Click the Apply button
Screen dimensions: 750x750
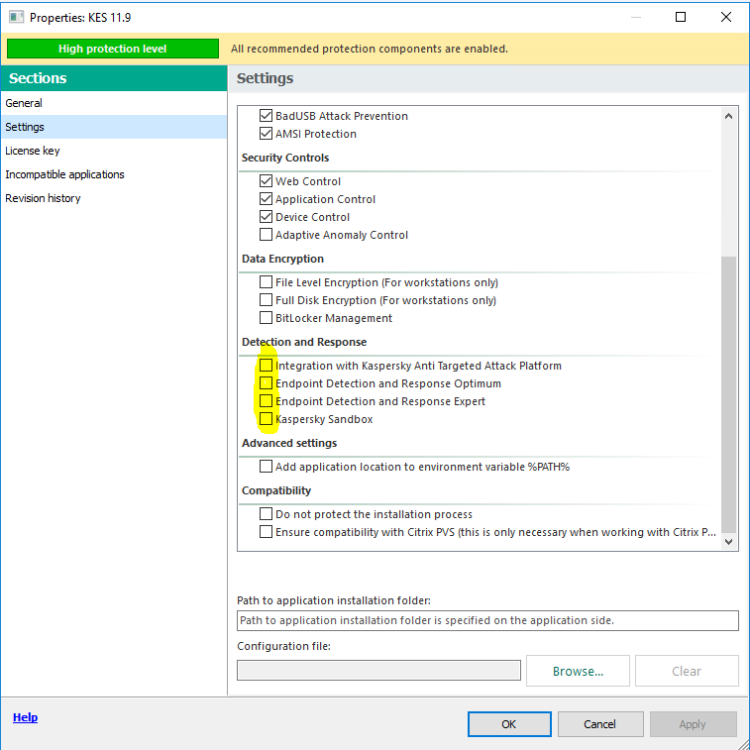[x=693, y=724]
